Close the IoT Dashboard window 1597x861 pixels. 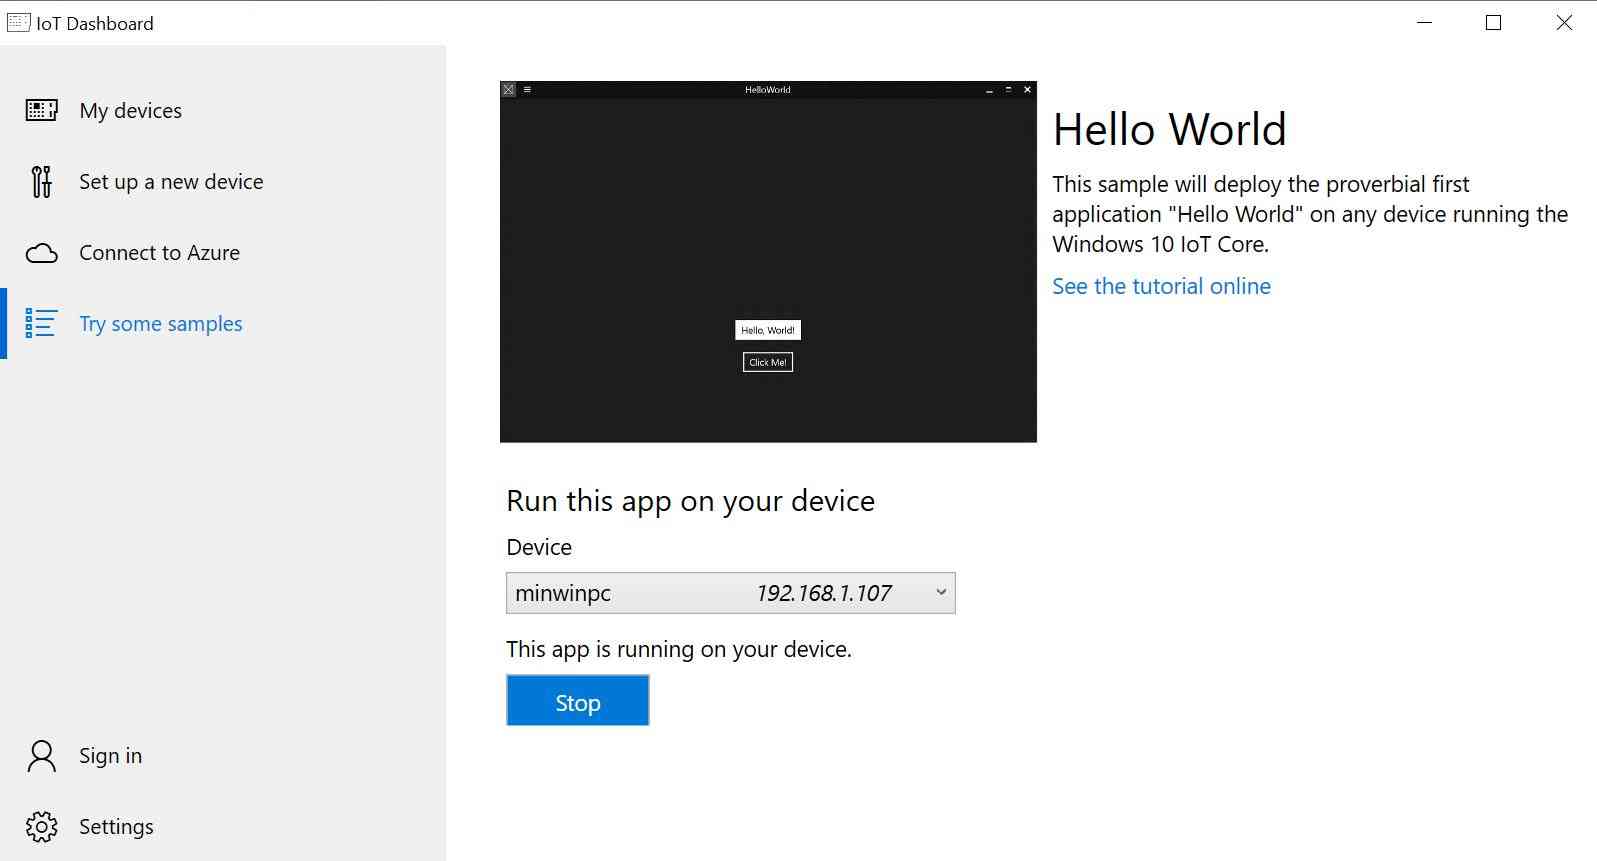[x=1564, y=23]
